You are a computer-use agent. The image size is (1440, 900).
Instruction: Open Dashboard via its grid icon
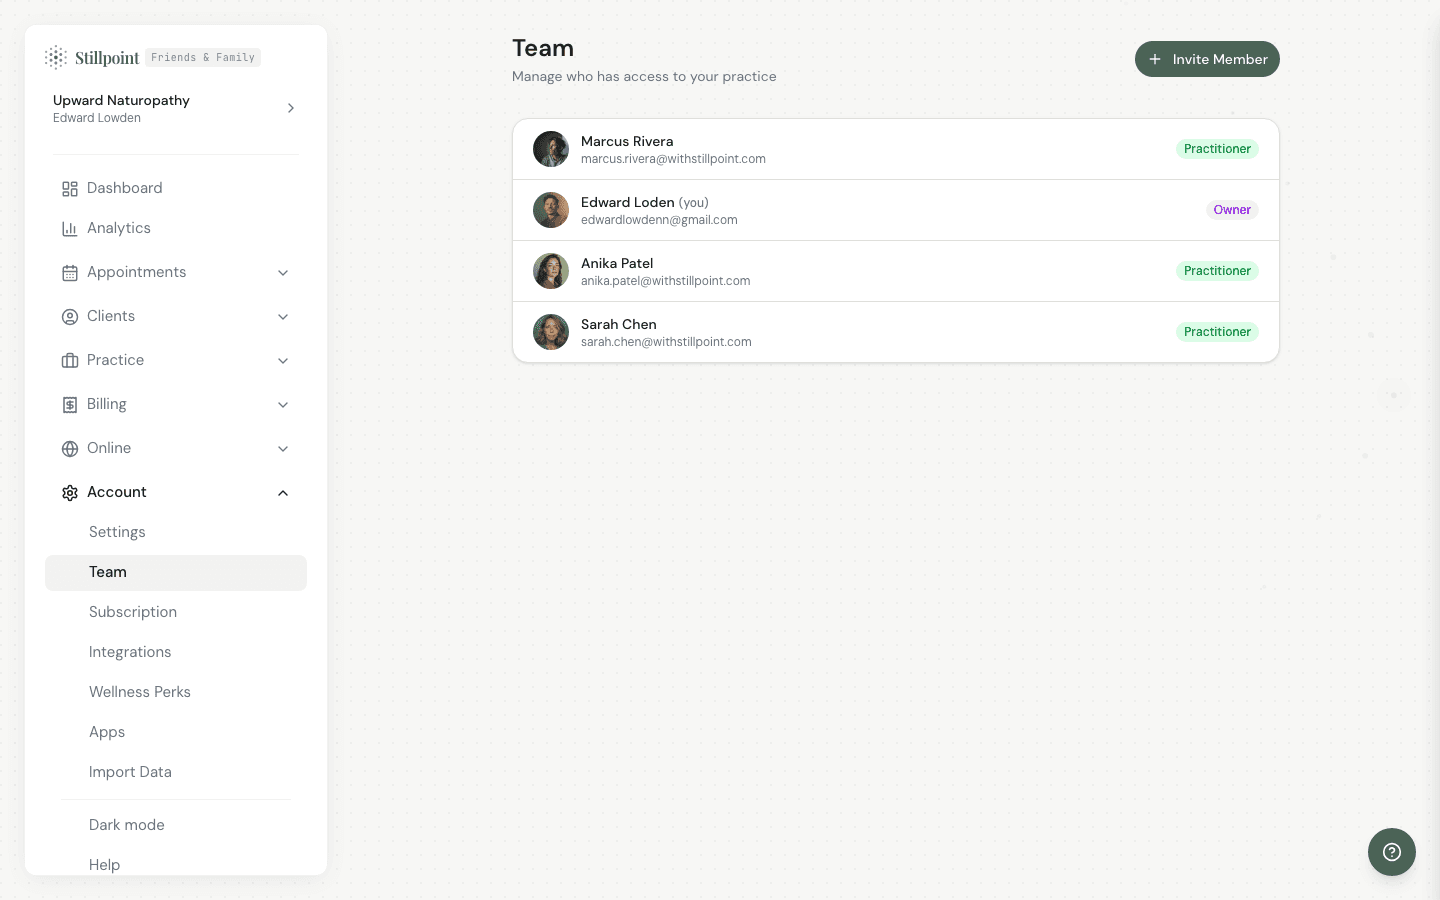tap(70, 189)
